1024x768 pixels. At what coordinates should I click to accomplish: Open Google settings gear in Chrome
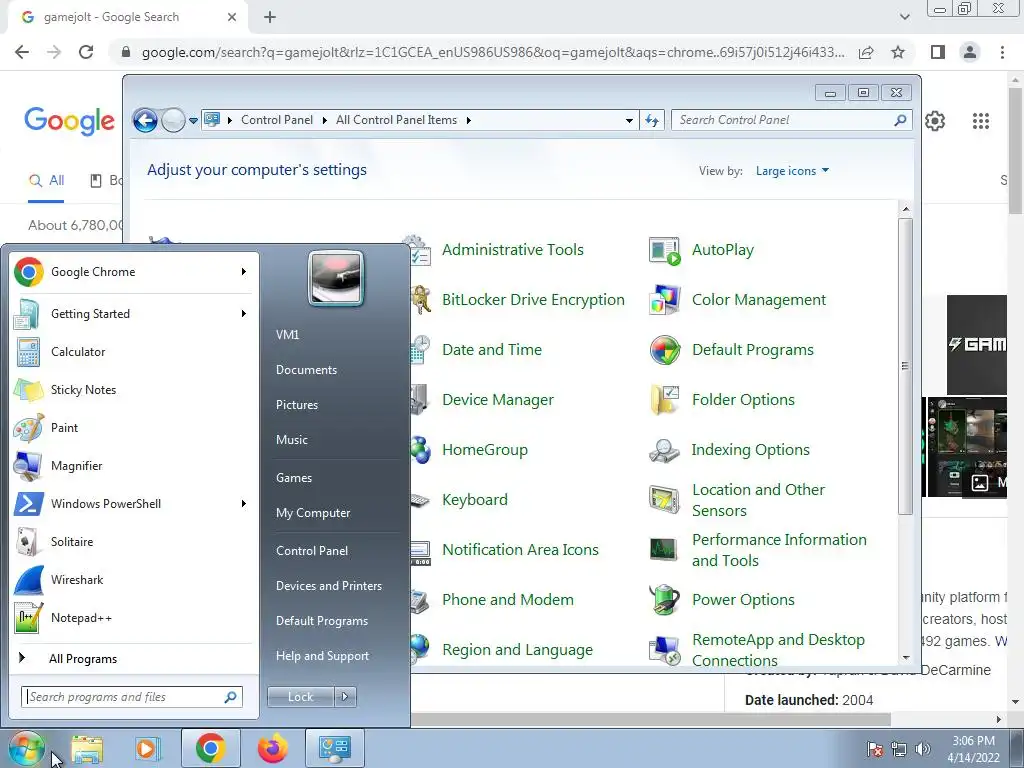point(935,121)
